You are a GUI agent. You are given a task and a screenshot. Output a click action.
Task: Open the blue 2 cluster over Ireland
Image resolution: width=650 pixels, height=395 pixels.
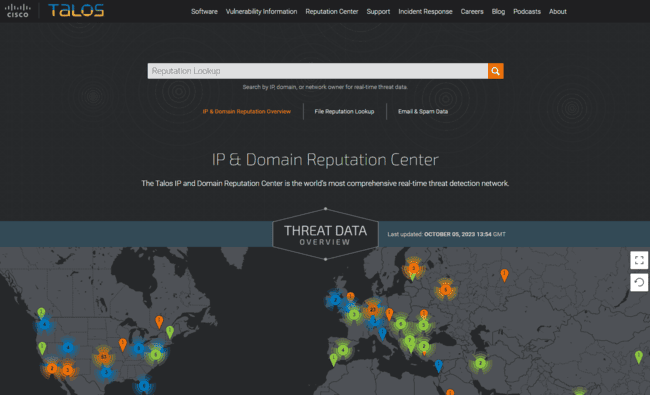[x=335, y=299]
